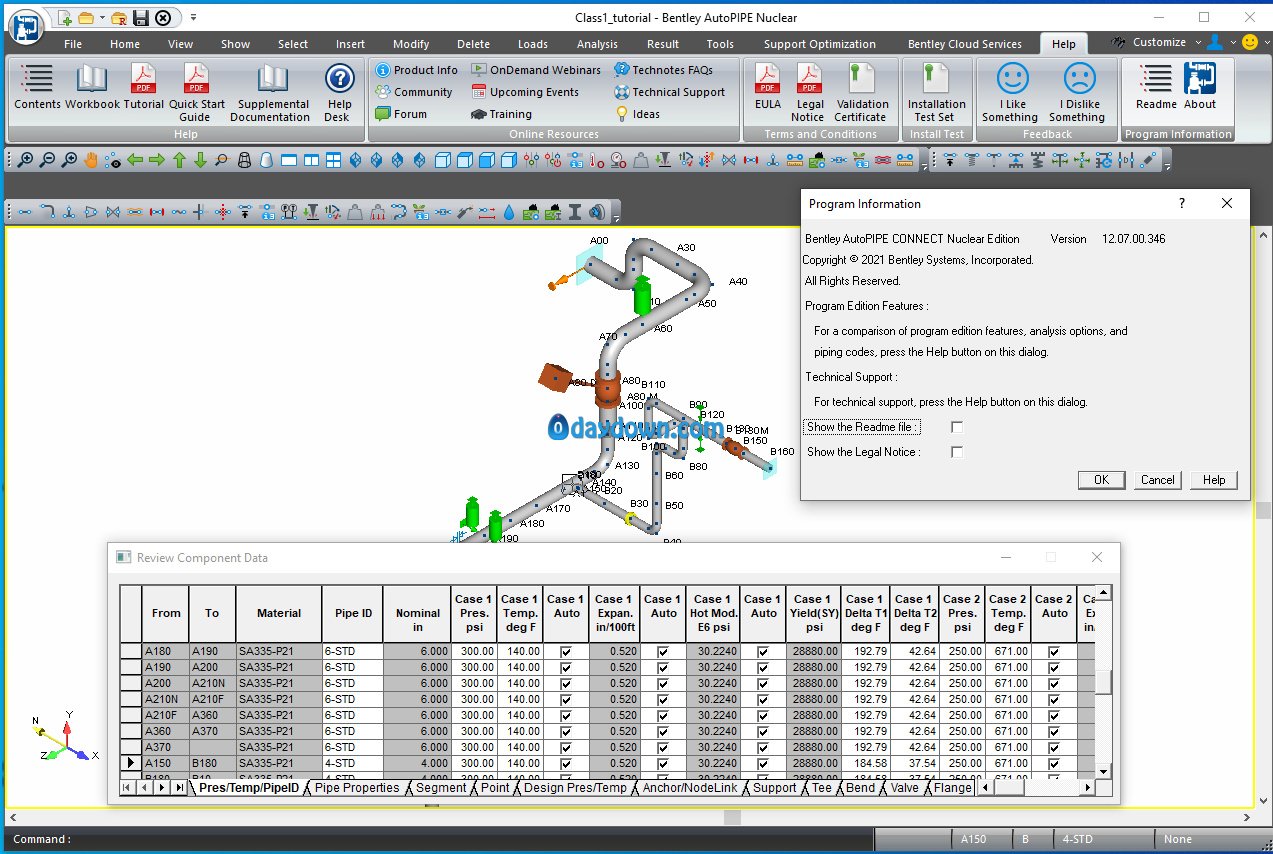Expand the user account dropdown
The image size is (1273, 854).
(1233, 43)
